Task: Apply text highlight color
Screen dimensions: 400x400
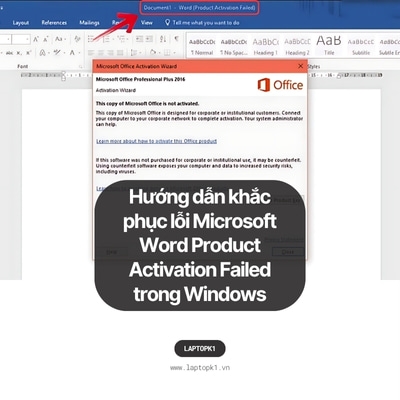Action: coord(57,52)
